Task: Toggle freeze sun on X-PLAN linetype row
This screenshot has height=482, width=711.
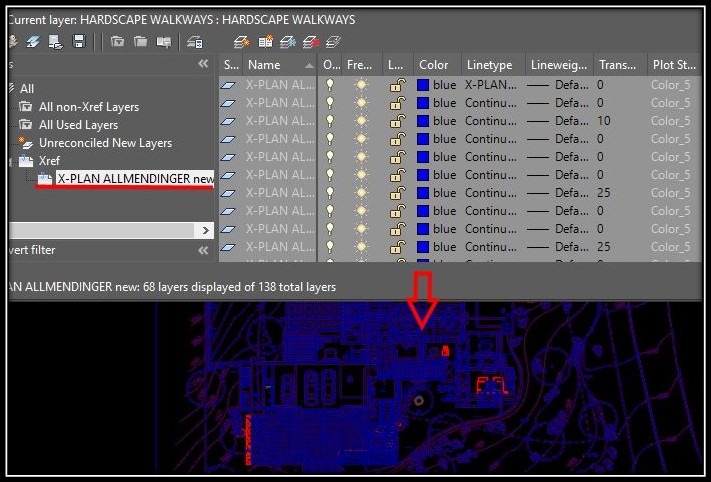Action: pyautogui.click(x=361, y=85)
